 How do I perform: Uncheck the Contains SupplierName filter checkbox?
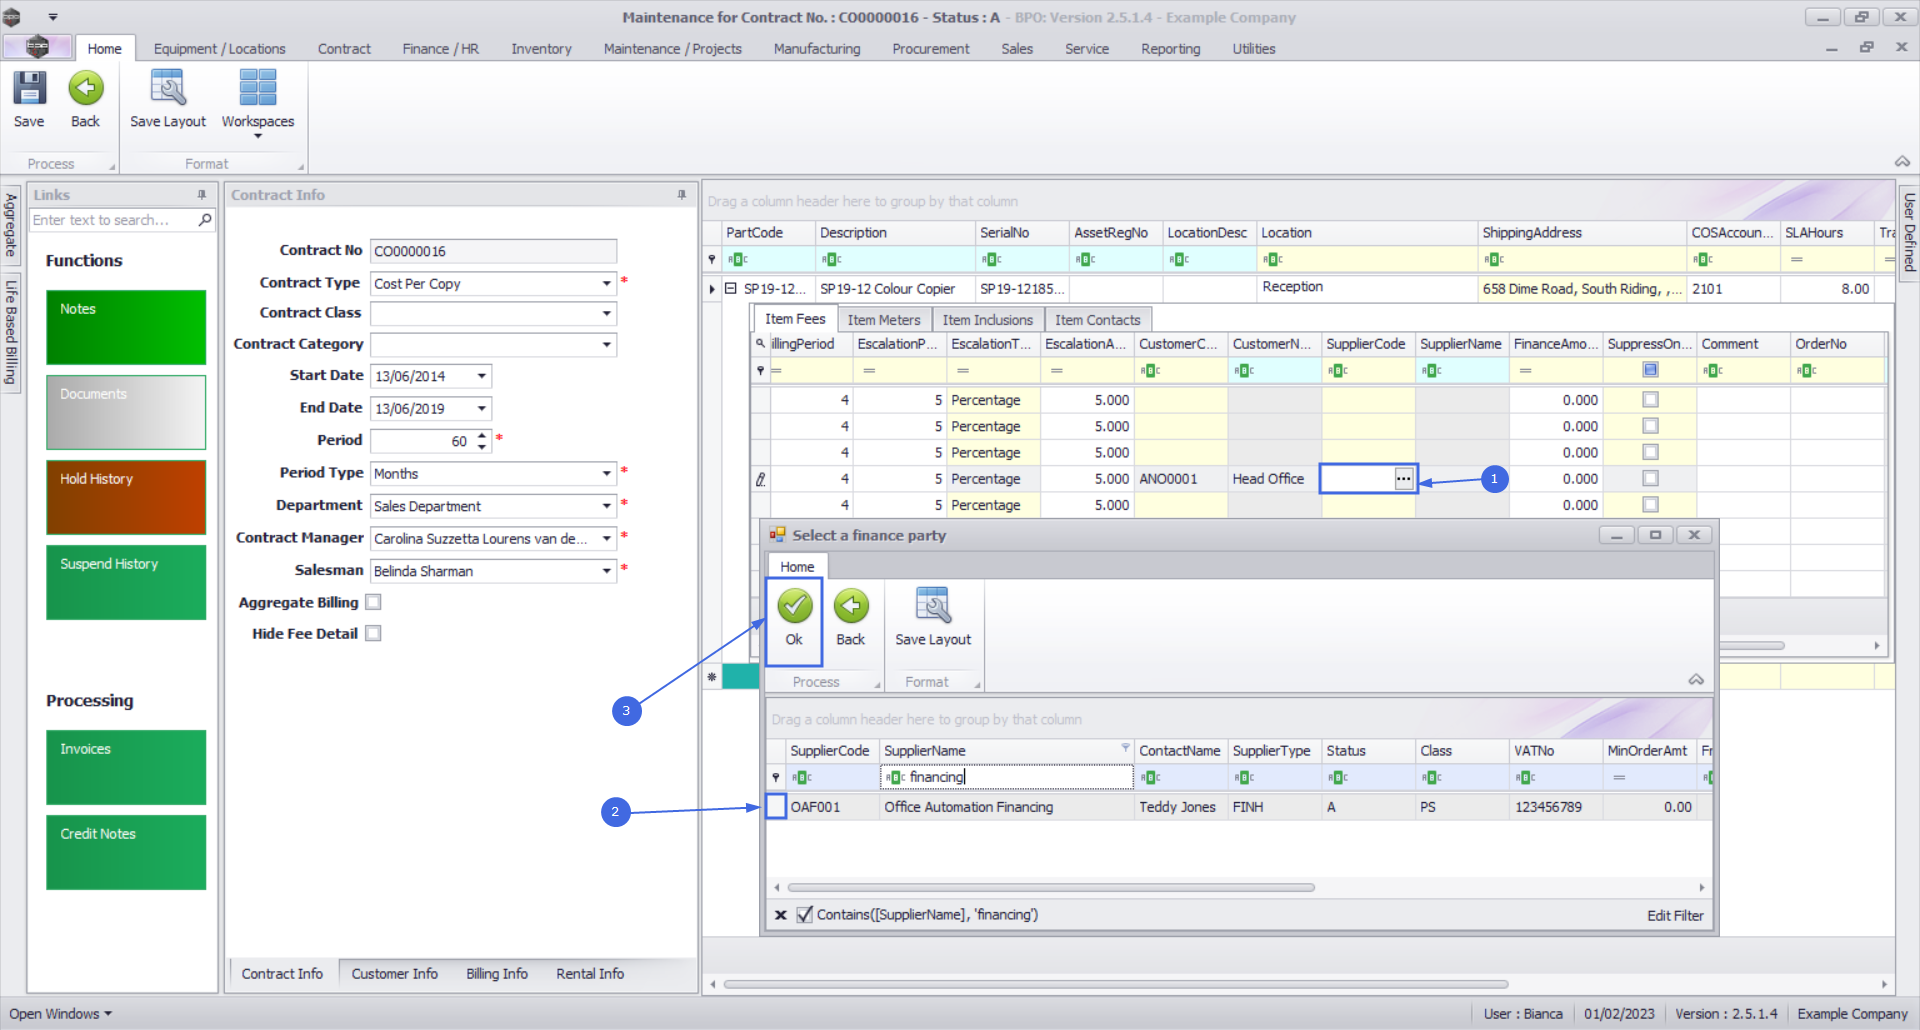point(804,915)
